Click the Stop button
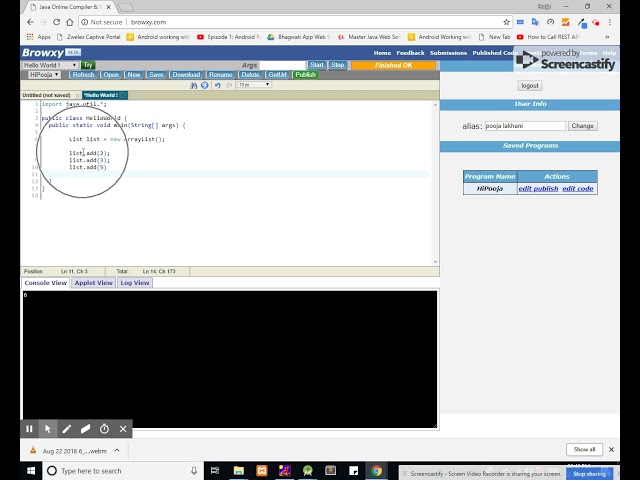This screenshot has height=480, width=640. pyautogui.click(x=338, y=65)
